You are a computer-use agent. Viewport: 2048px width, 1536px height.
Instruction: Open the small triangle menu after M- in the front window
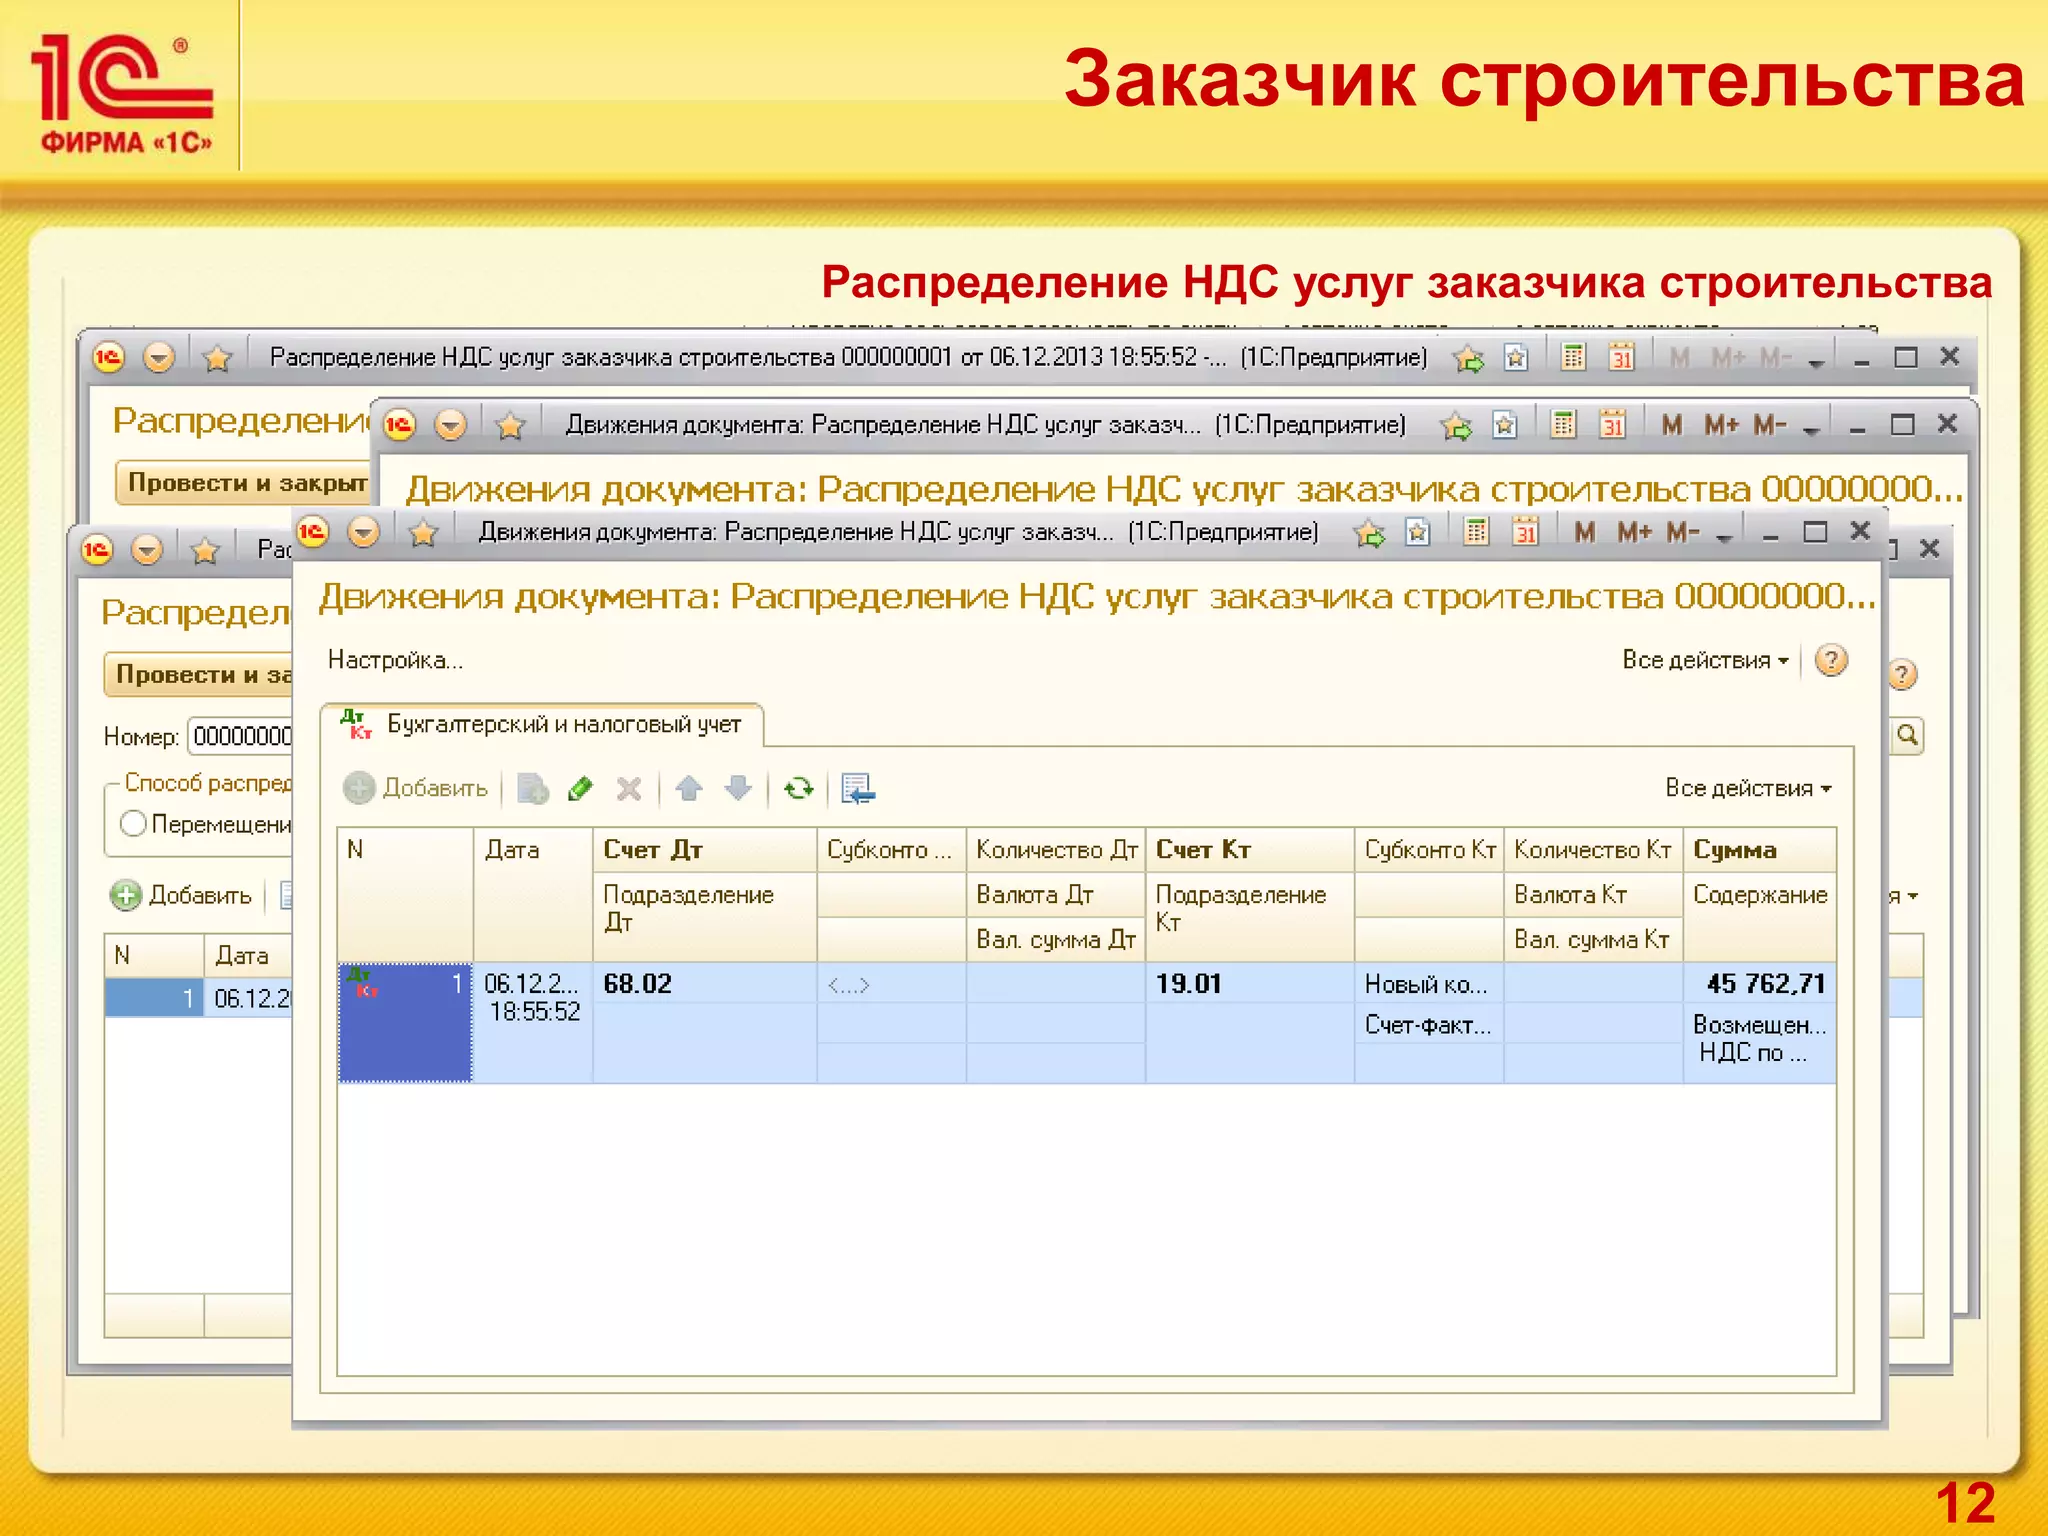[x=1724, y=537]
